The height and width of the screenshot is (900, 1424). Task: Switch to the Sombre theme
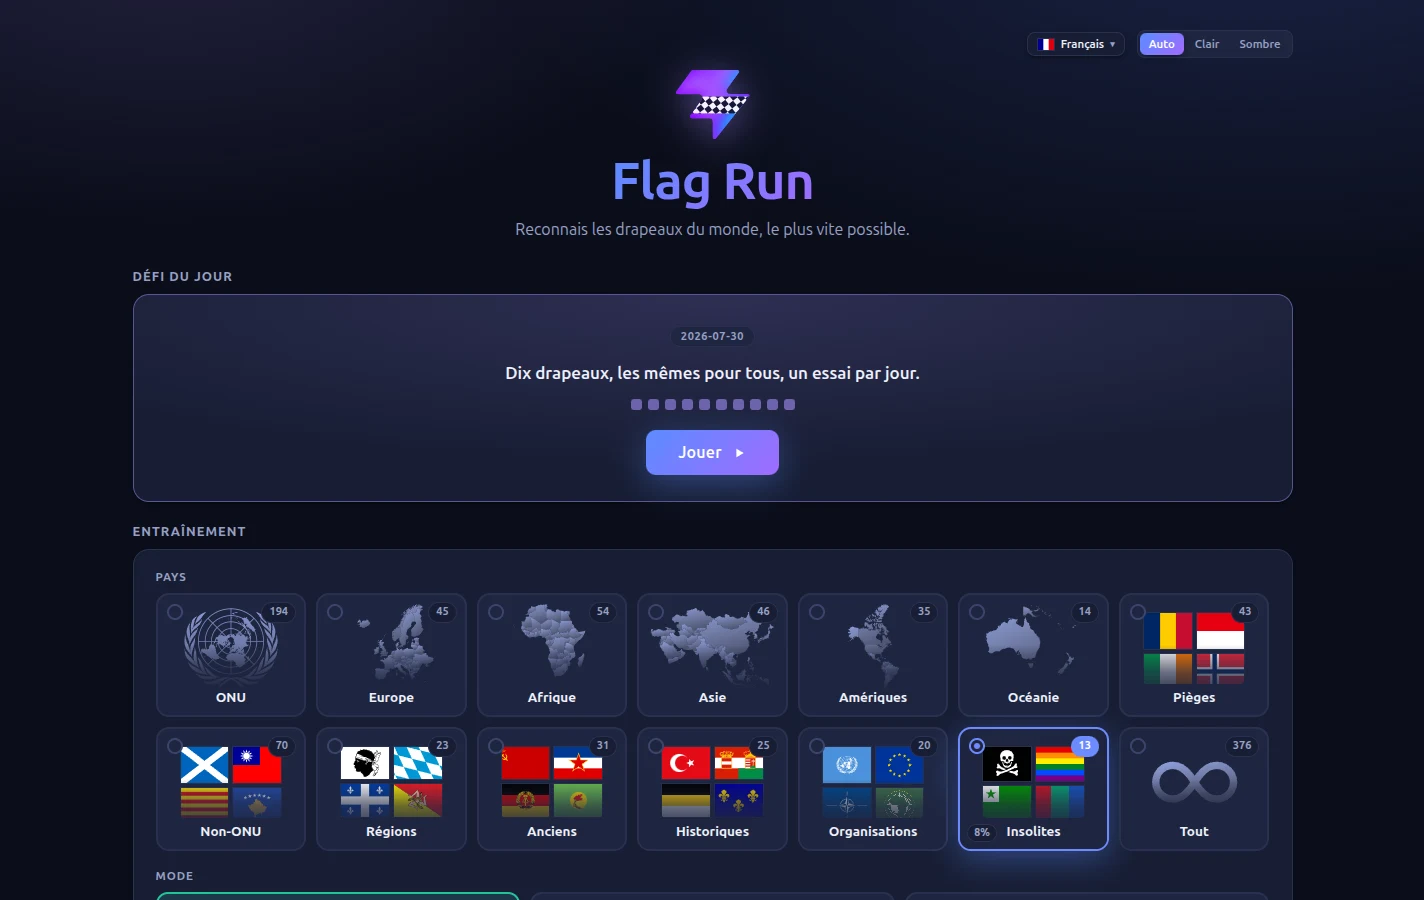tap(1259, 44)
